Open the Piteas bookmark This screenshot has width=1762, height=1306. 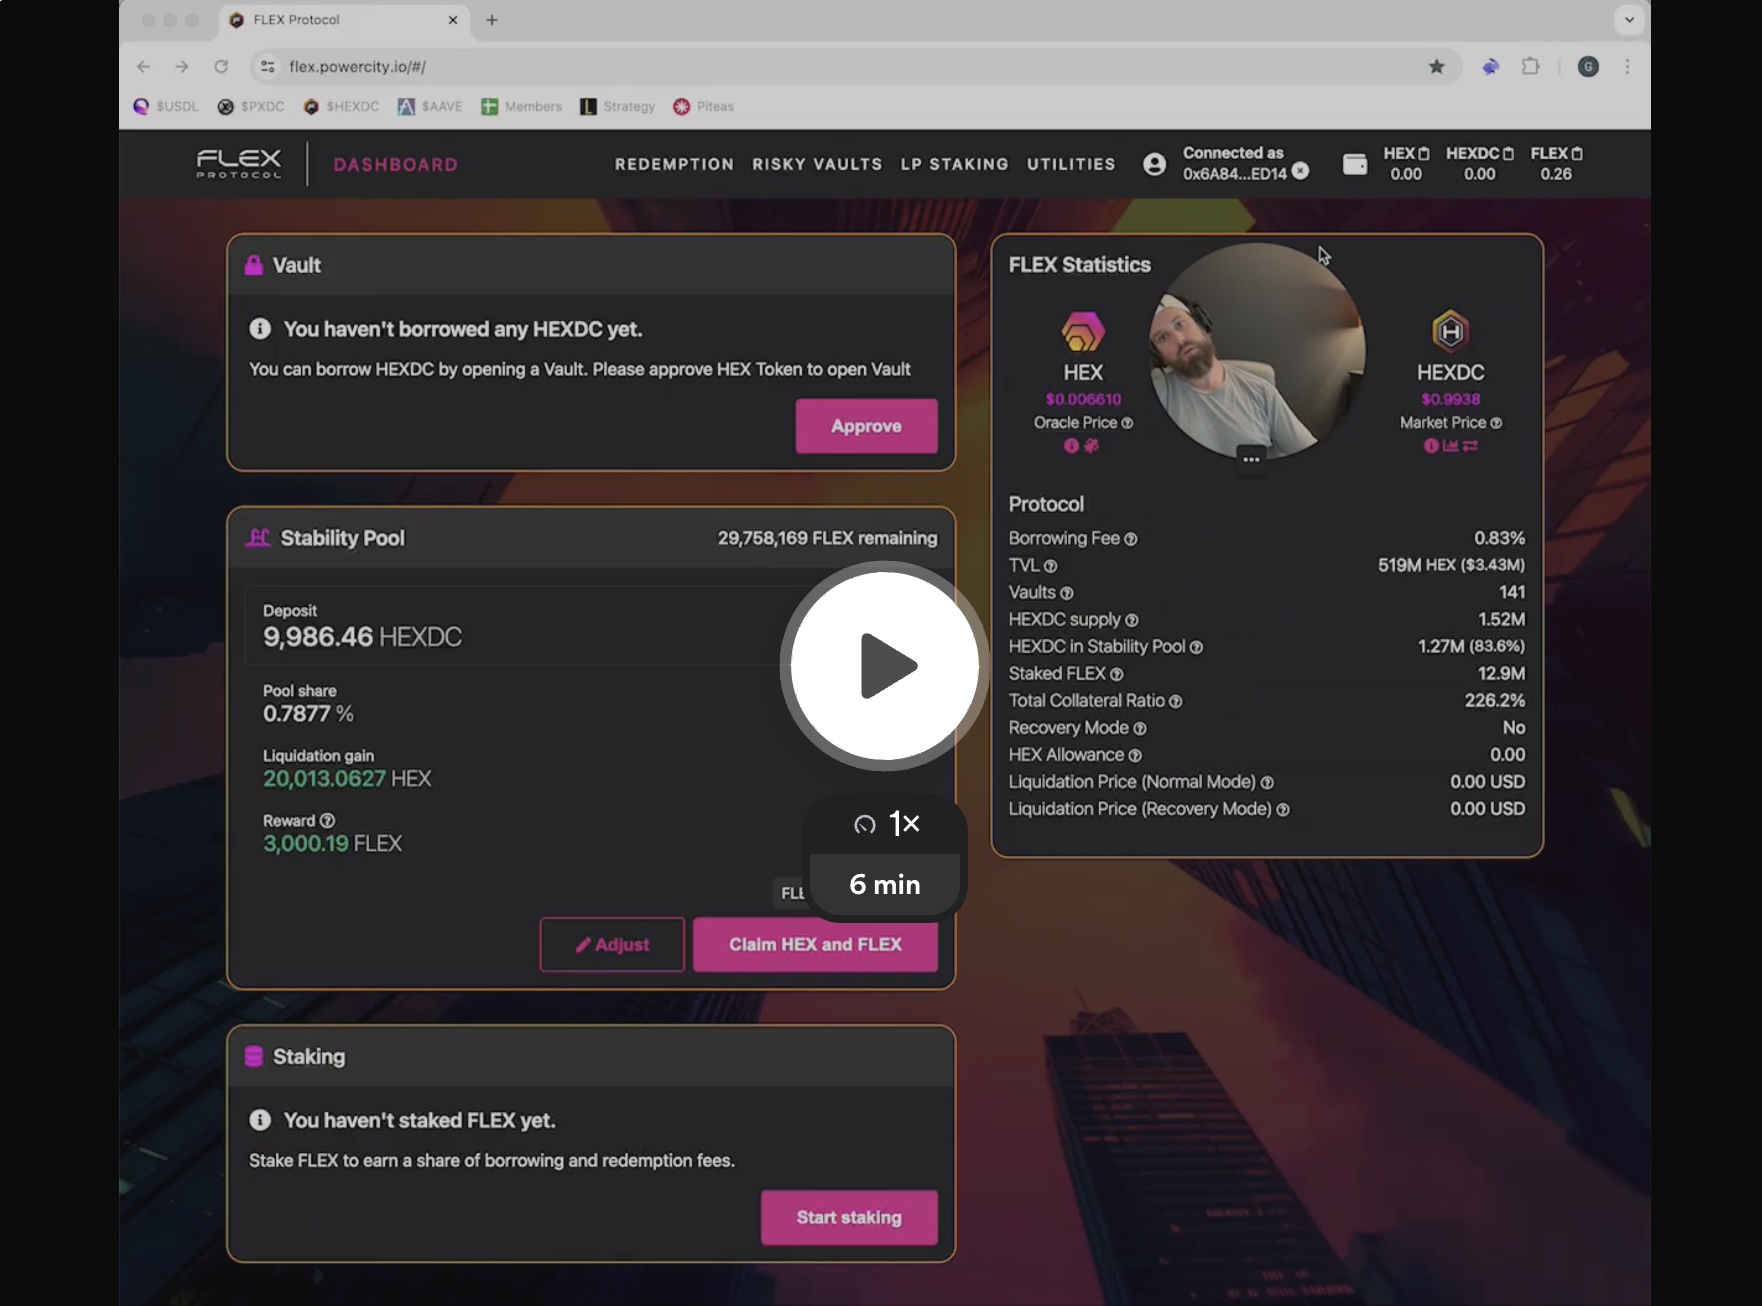coord(703,106)
